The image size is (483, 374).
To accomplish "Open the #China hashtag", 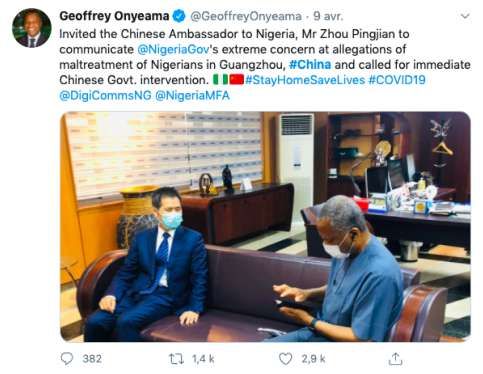I will [x=310, y=65].
